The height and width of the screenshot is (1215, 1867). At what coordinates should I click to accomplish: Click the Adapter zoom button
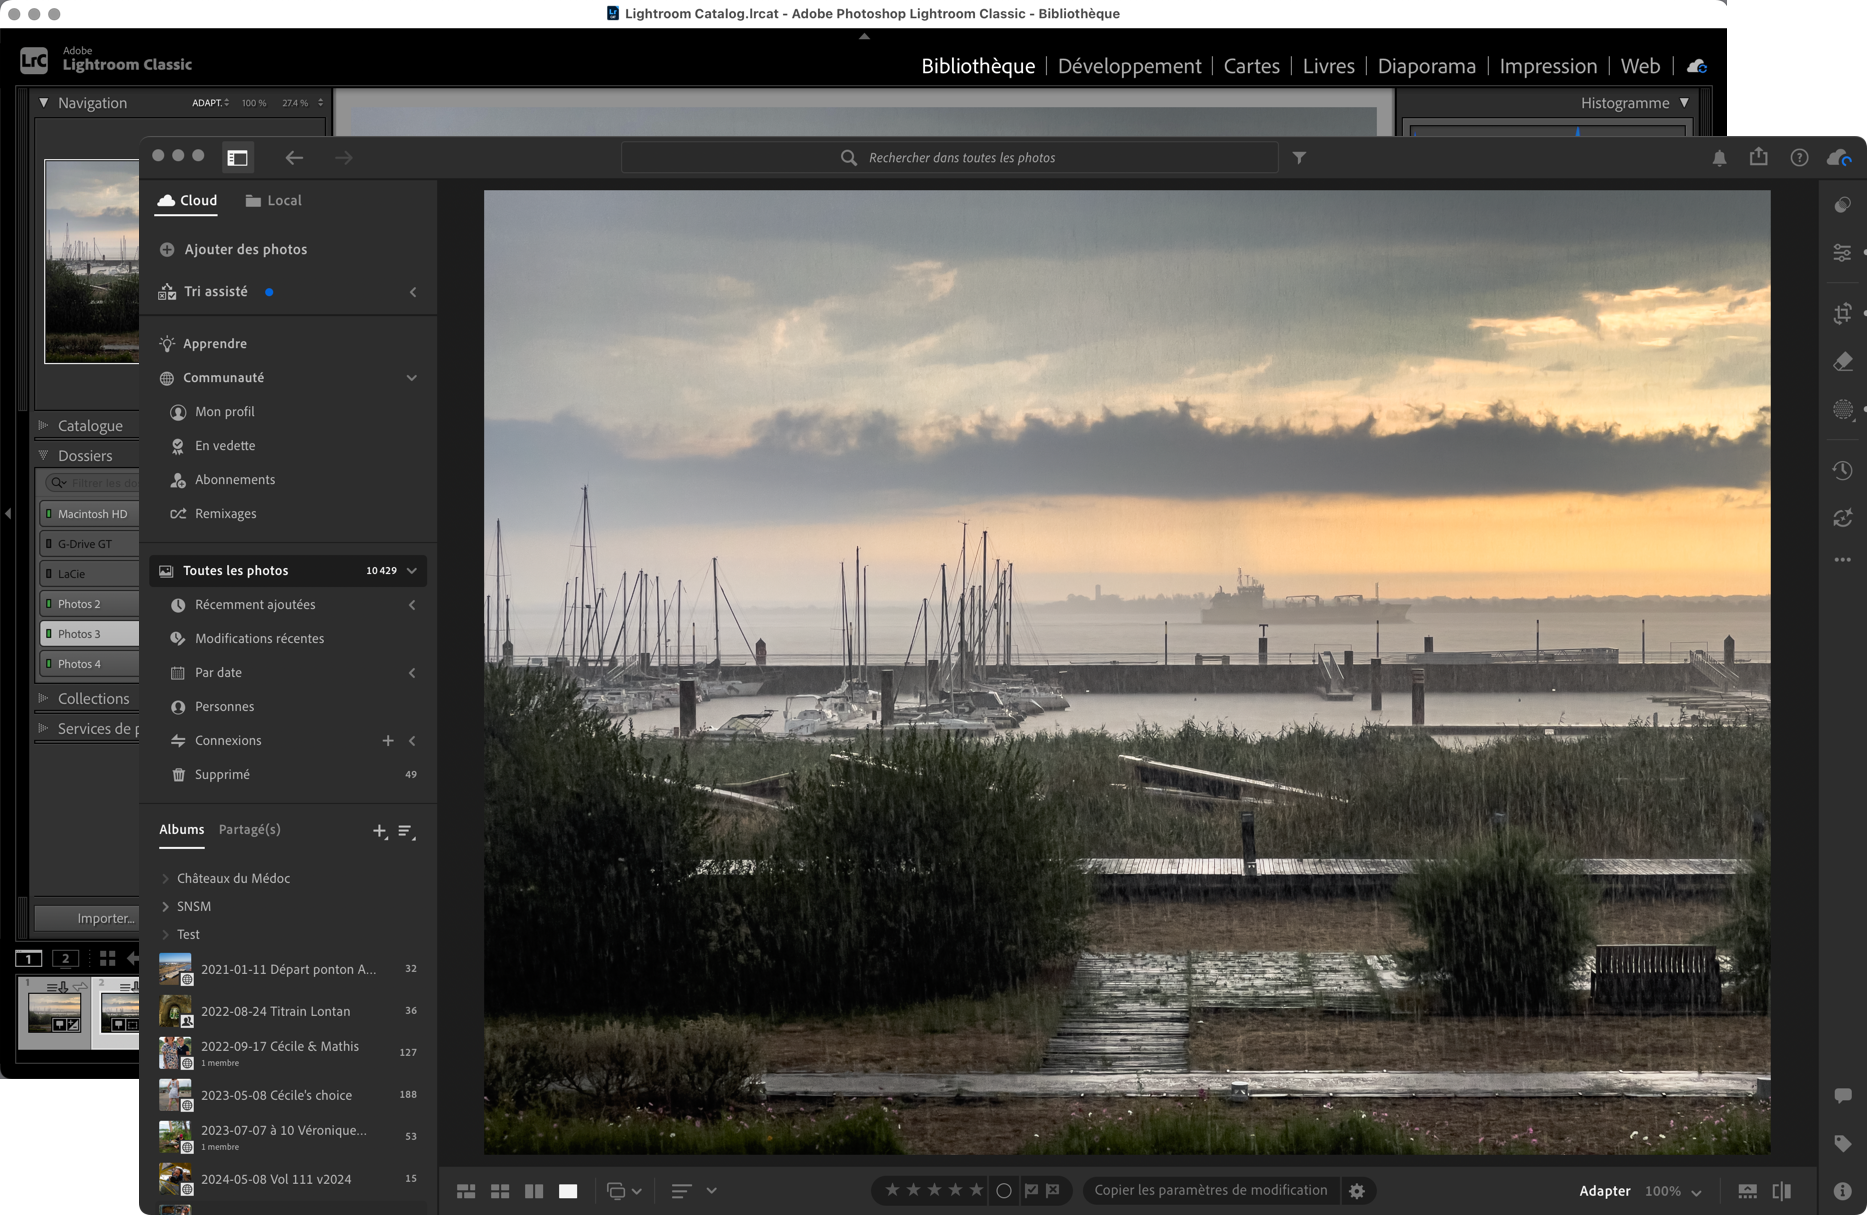[x=1605, y=1191]
